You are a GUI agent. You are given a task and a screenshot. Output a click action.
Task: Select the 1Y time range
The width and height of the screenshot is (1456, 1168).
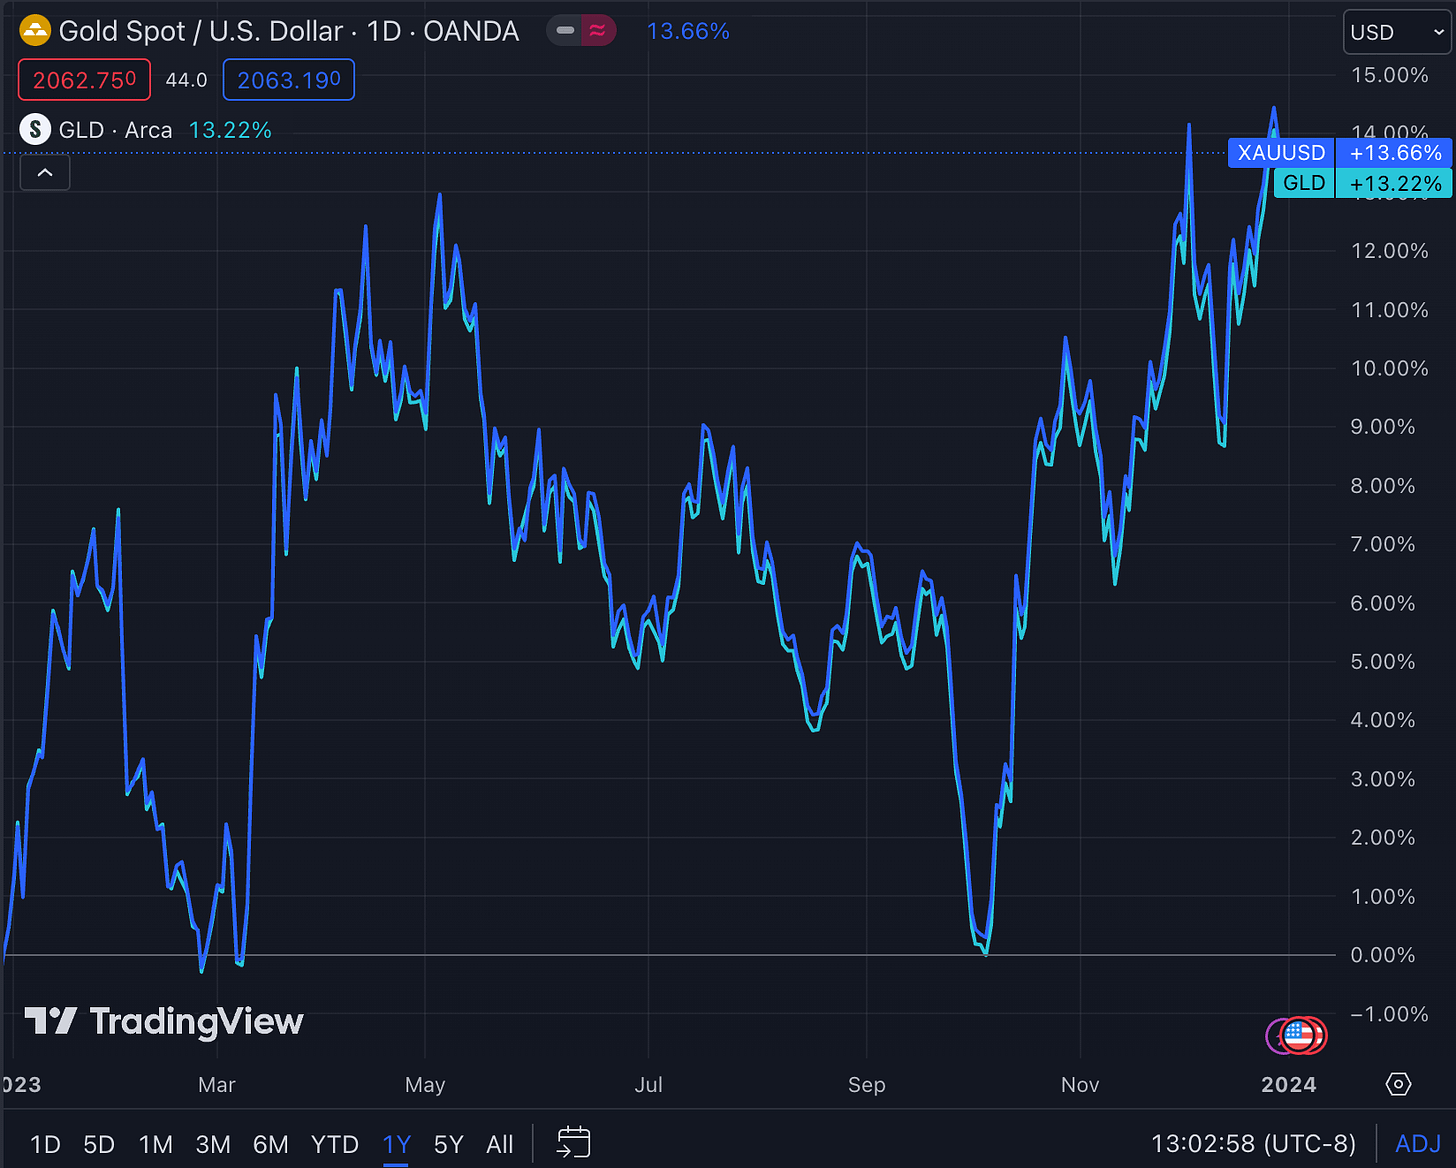point(397,1144)
